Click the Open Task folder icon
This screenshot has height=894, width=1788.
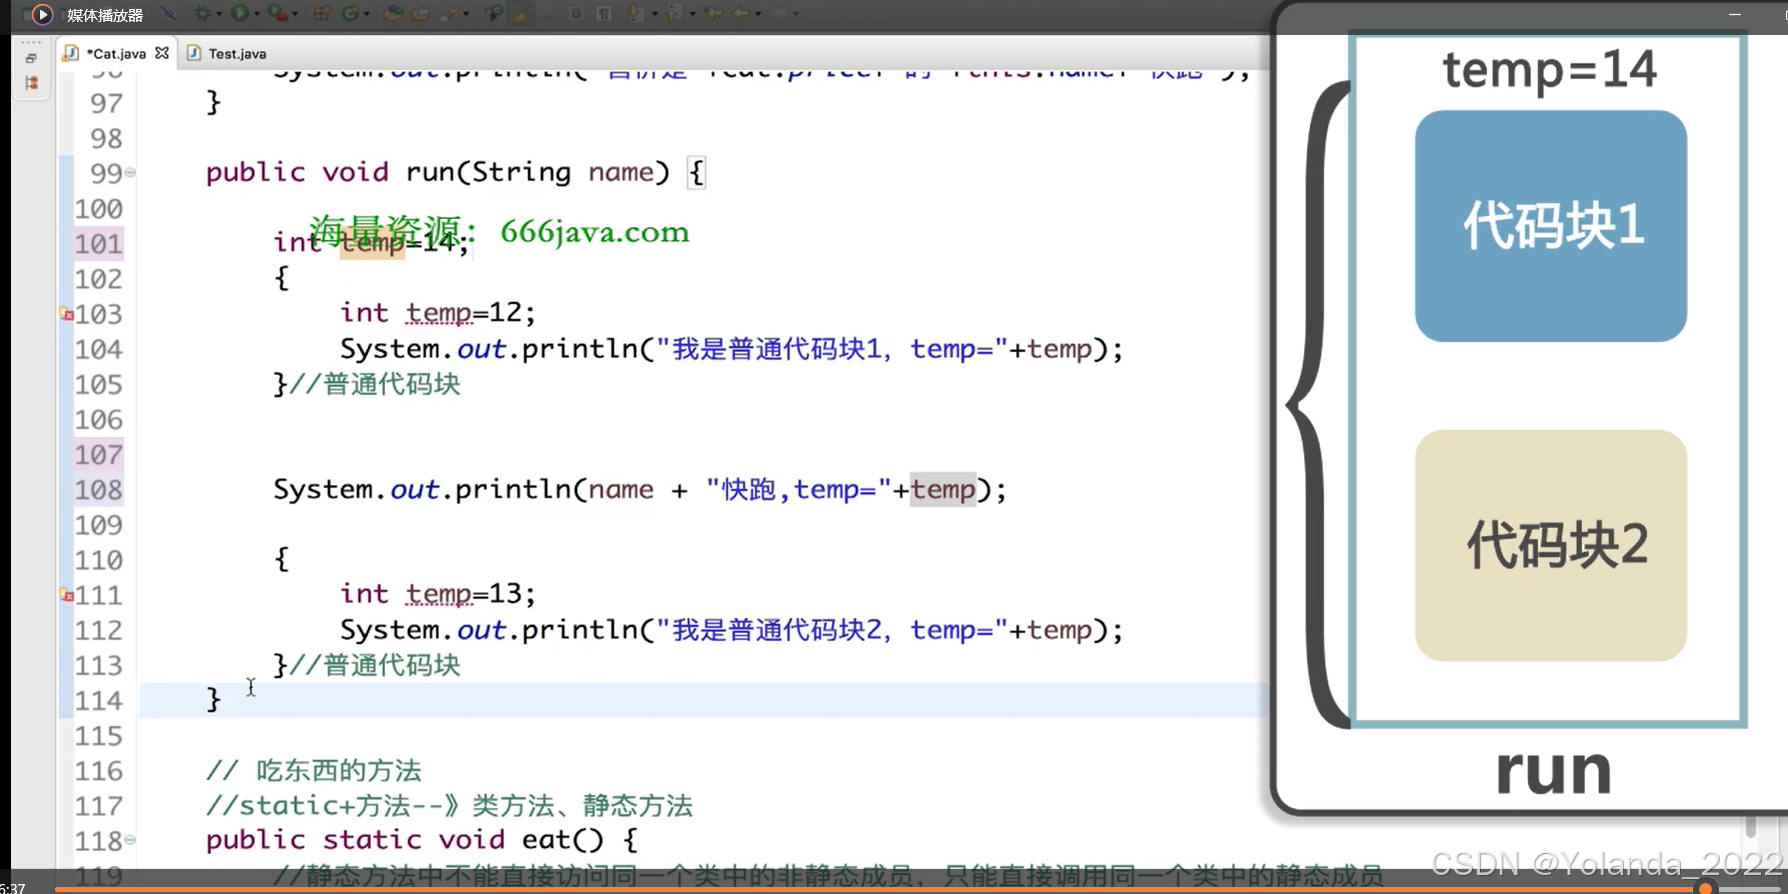[420, 14]
